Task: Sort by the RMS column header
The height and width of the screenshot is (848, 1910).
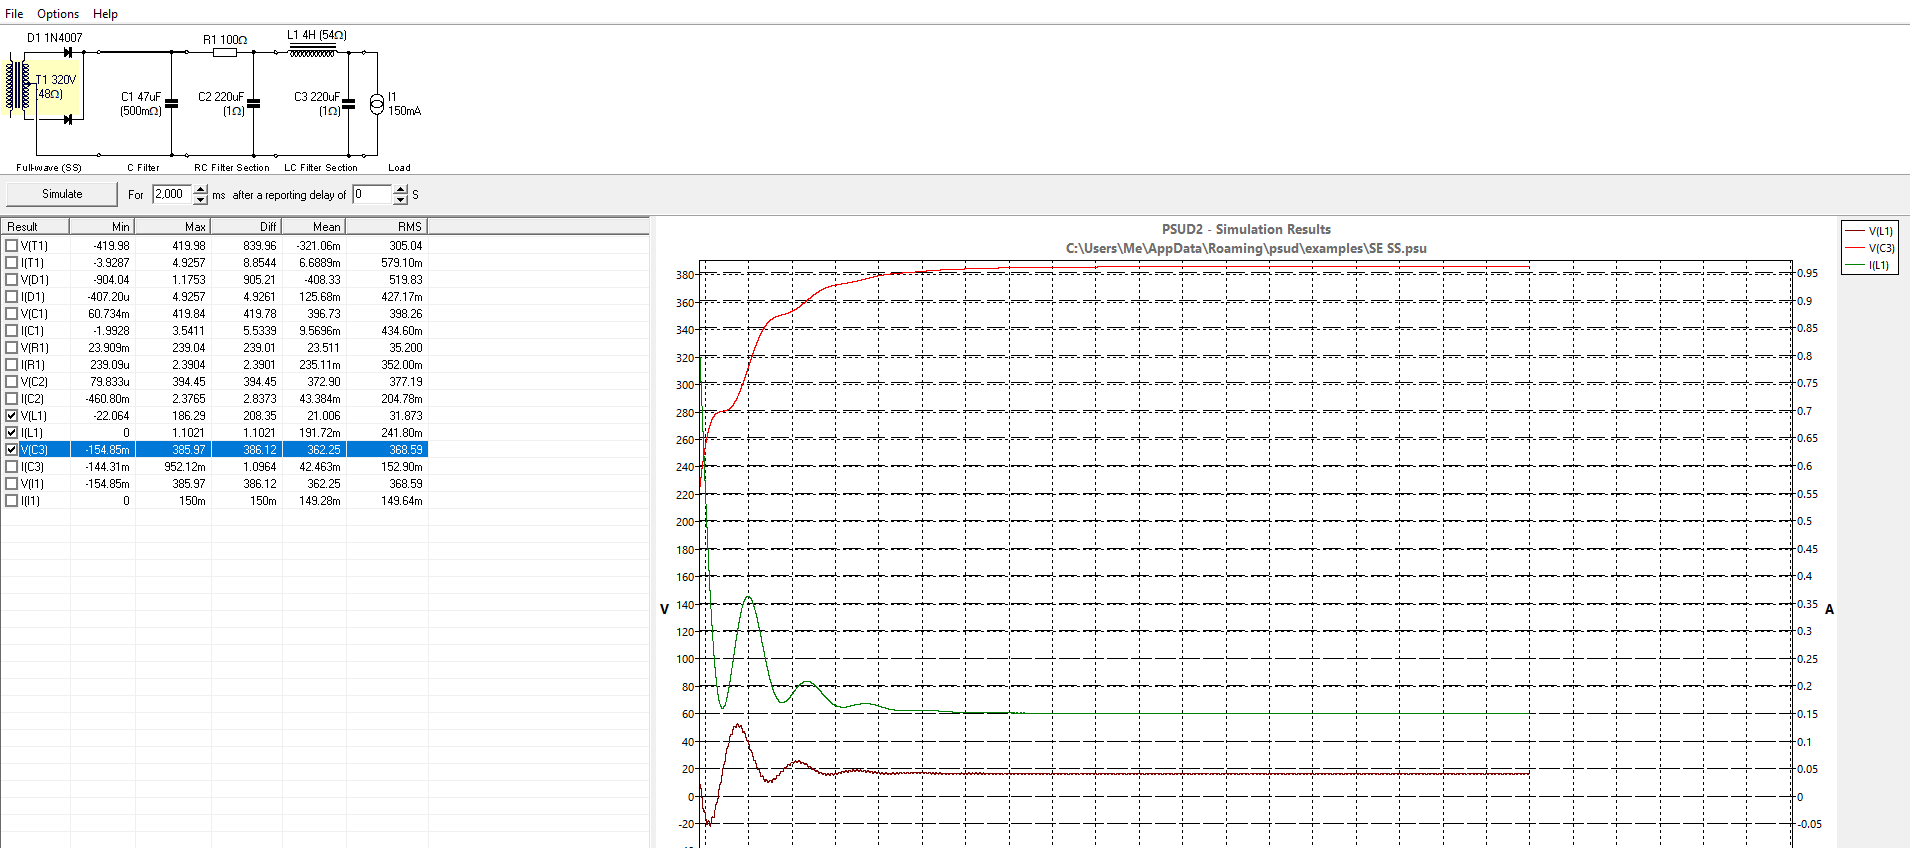Action: [x=387, y=227]
